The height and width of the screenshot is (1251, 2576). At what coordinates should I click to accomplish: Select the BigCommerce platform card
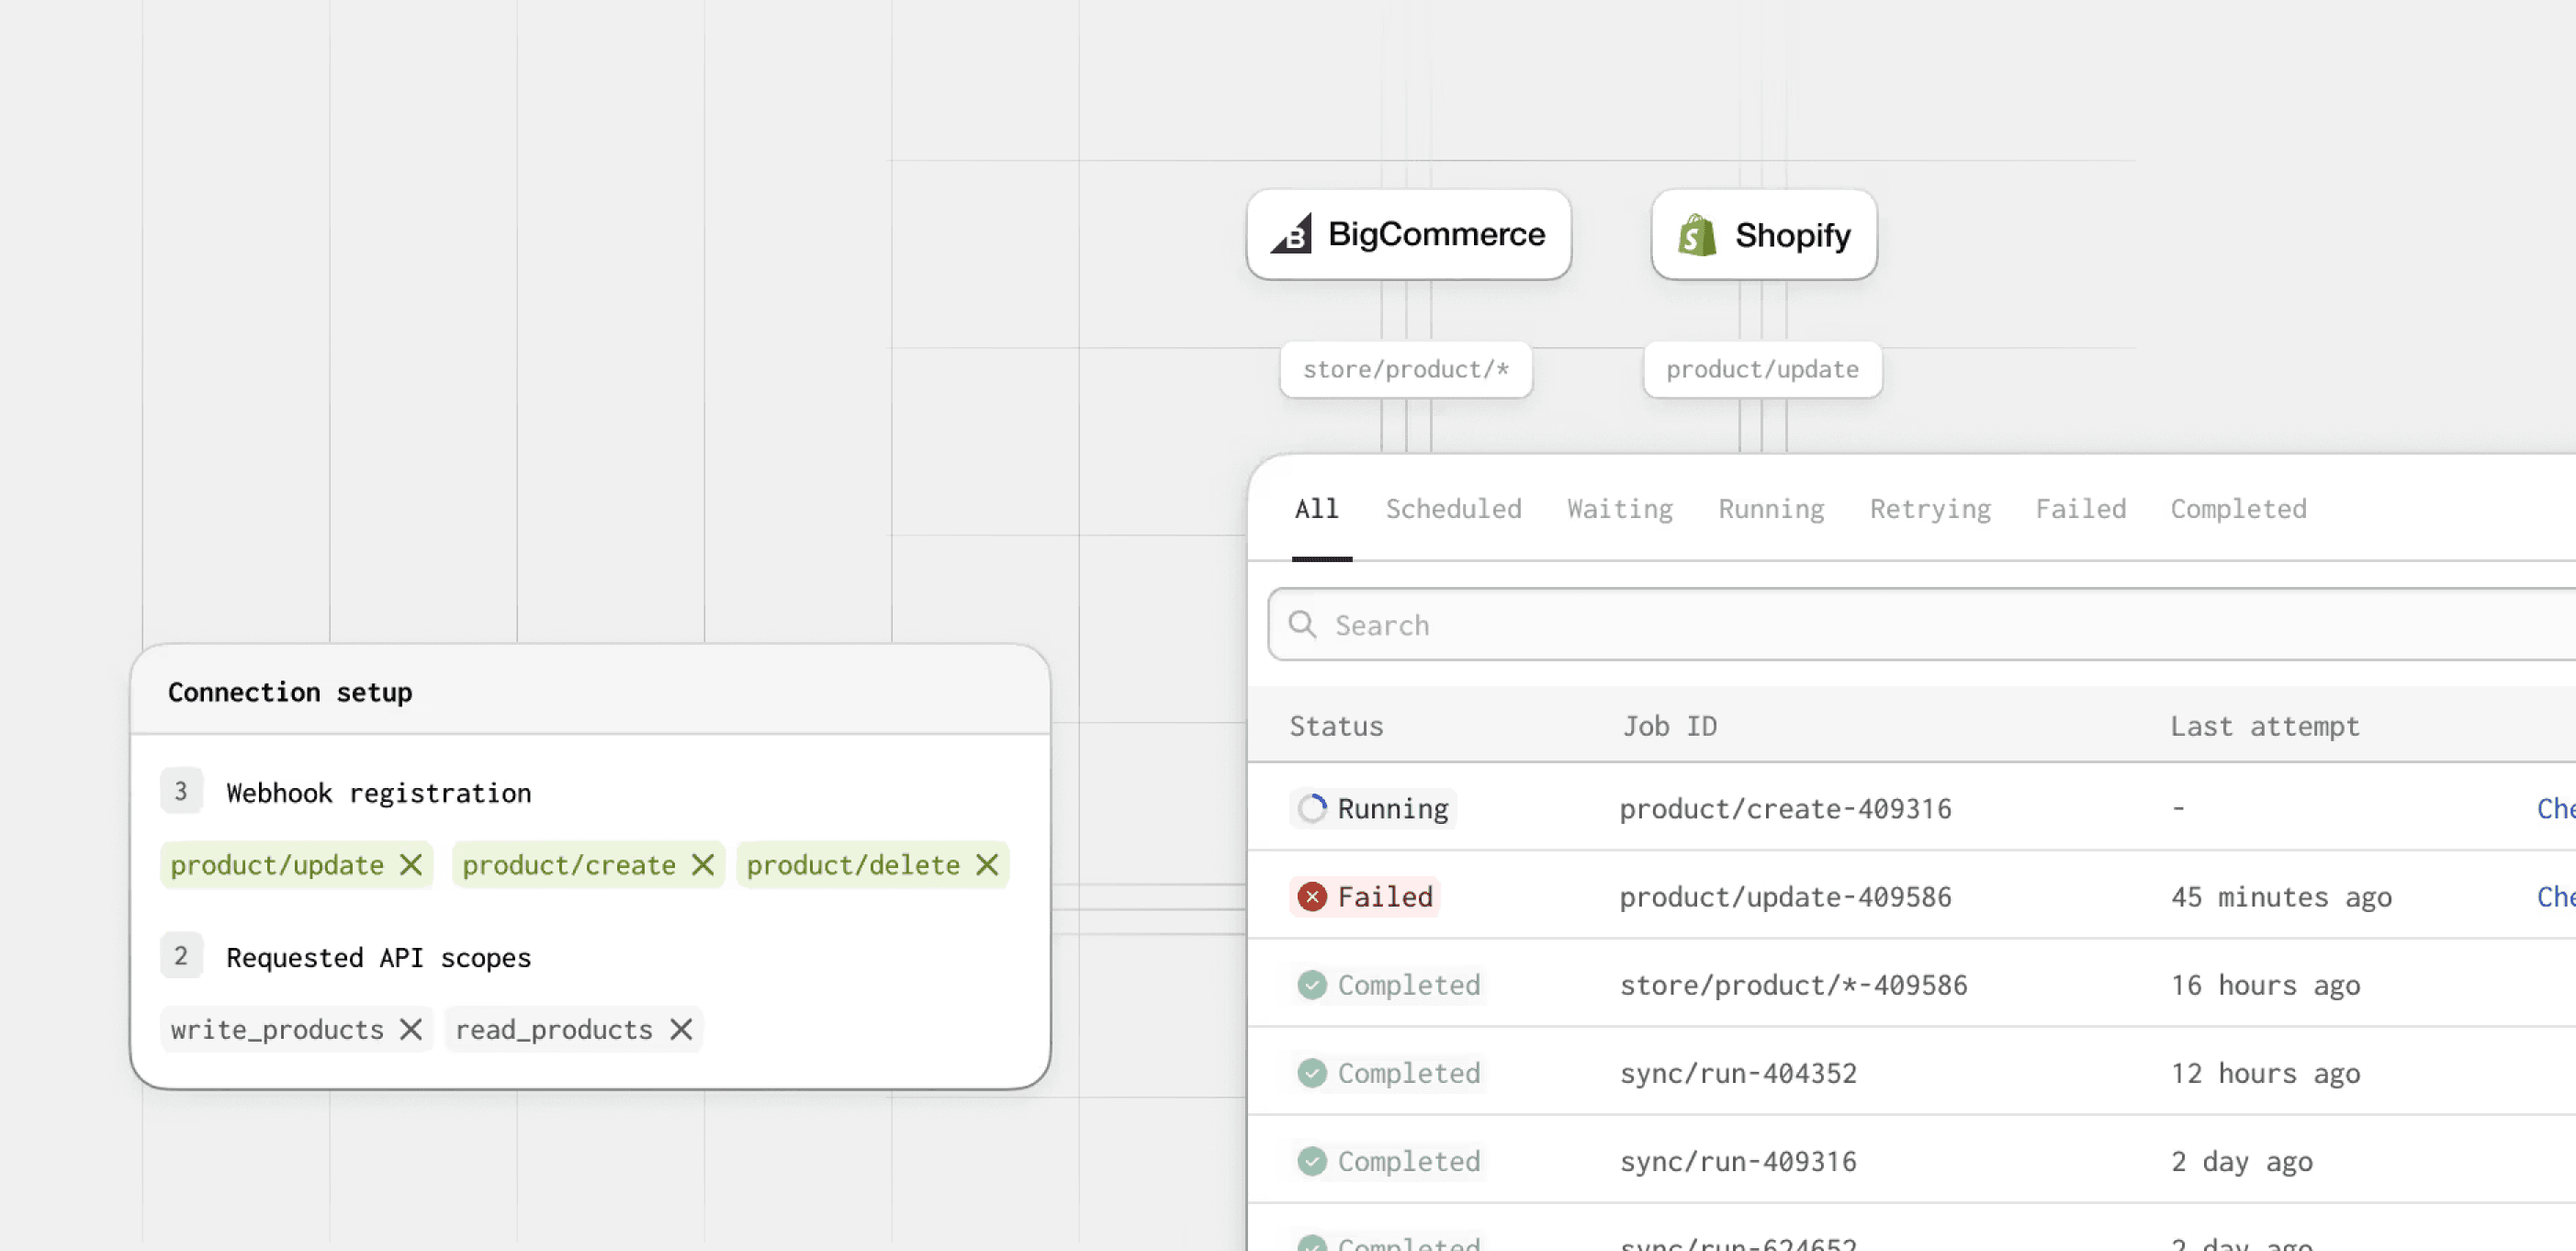click(1408, 235)
